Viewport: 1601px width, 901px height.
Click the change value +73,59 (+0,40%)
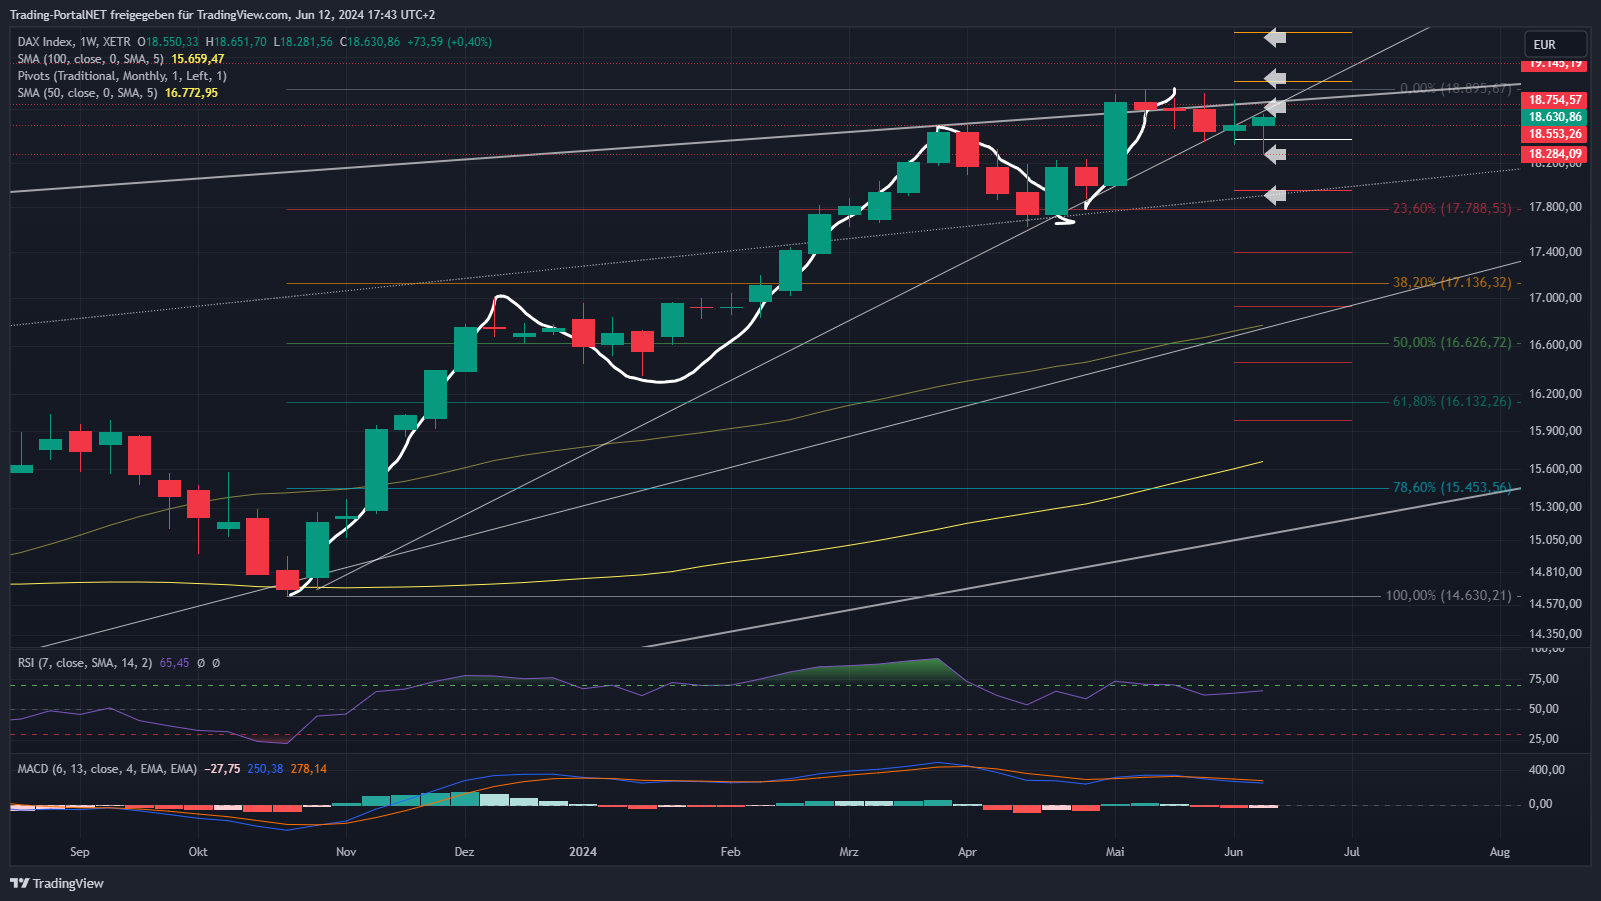click(449, 42)
